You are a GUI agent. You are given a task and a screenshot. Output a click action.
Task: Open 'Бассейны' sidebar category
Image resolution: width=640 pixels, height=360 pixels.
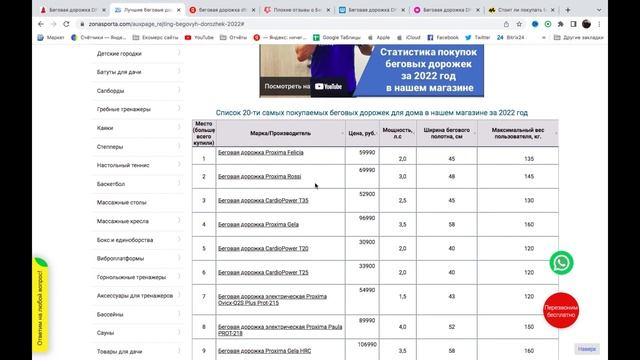coord(110,314)
